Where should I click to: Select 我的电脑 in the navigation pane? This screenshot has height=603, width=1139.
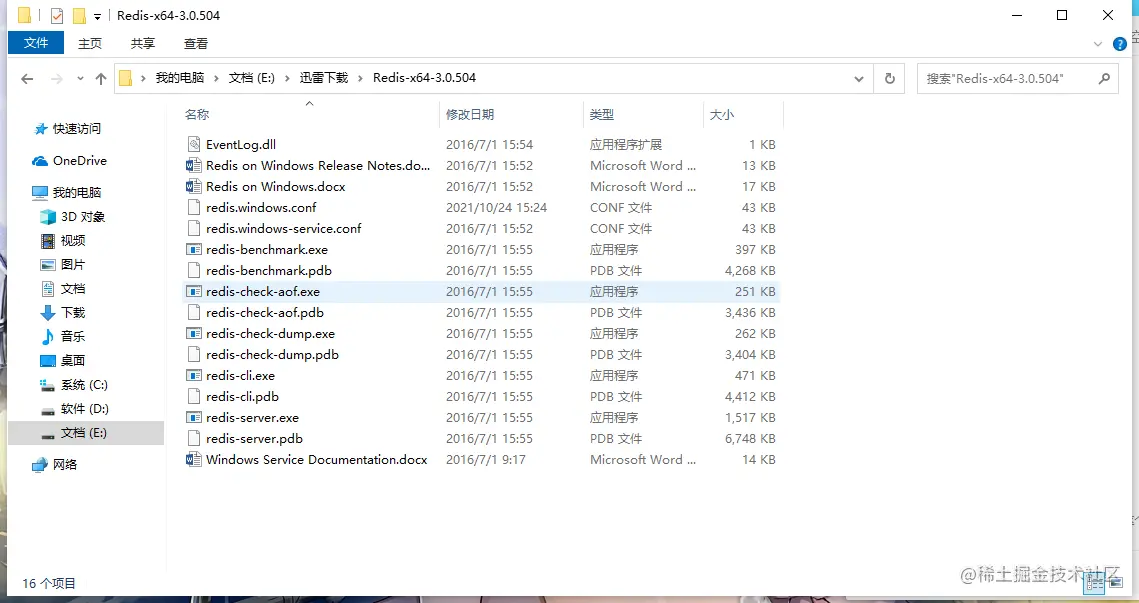(67, 193)
